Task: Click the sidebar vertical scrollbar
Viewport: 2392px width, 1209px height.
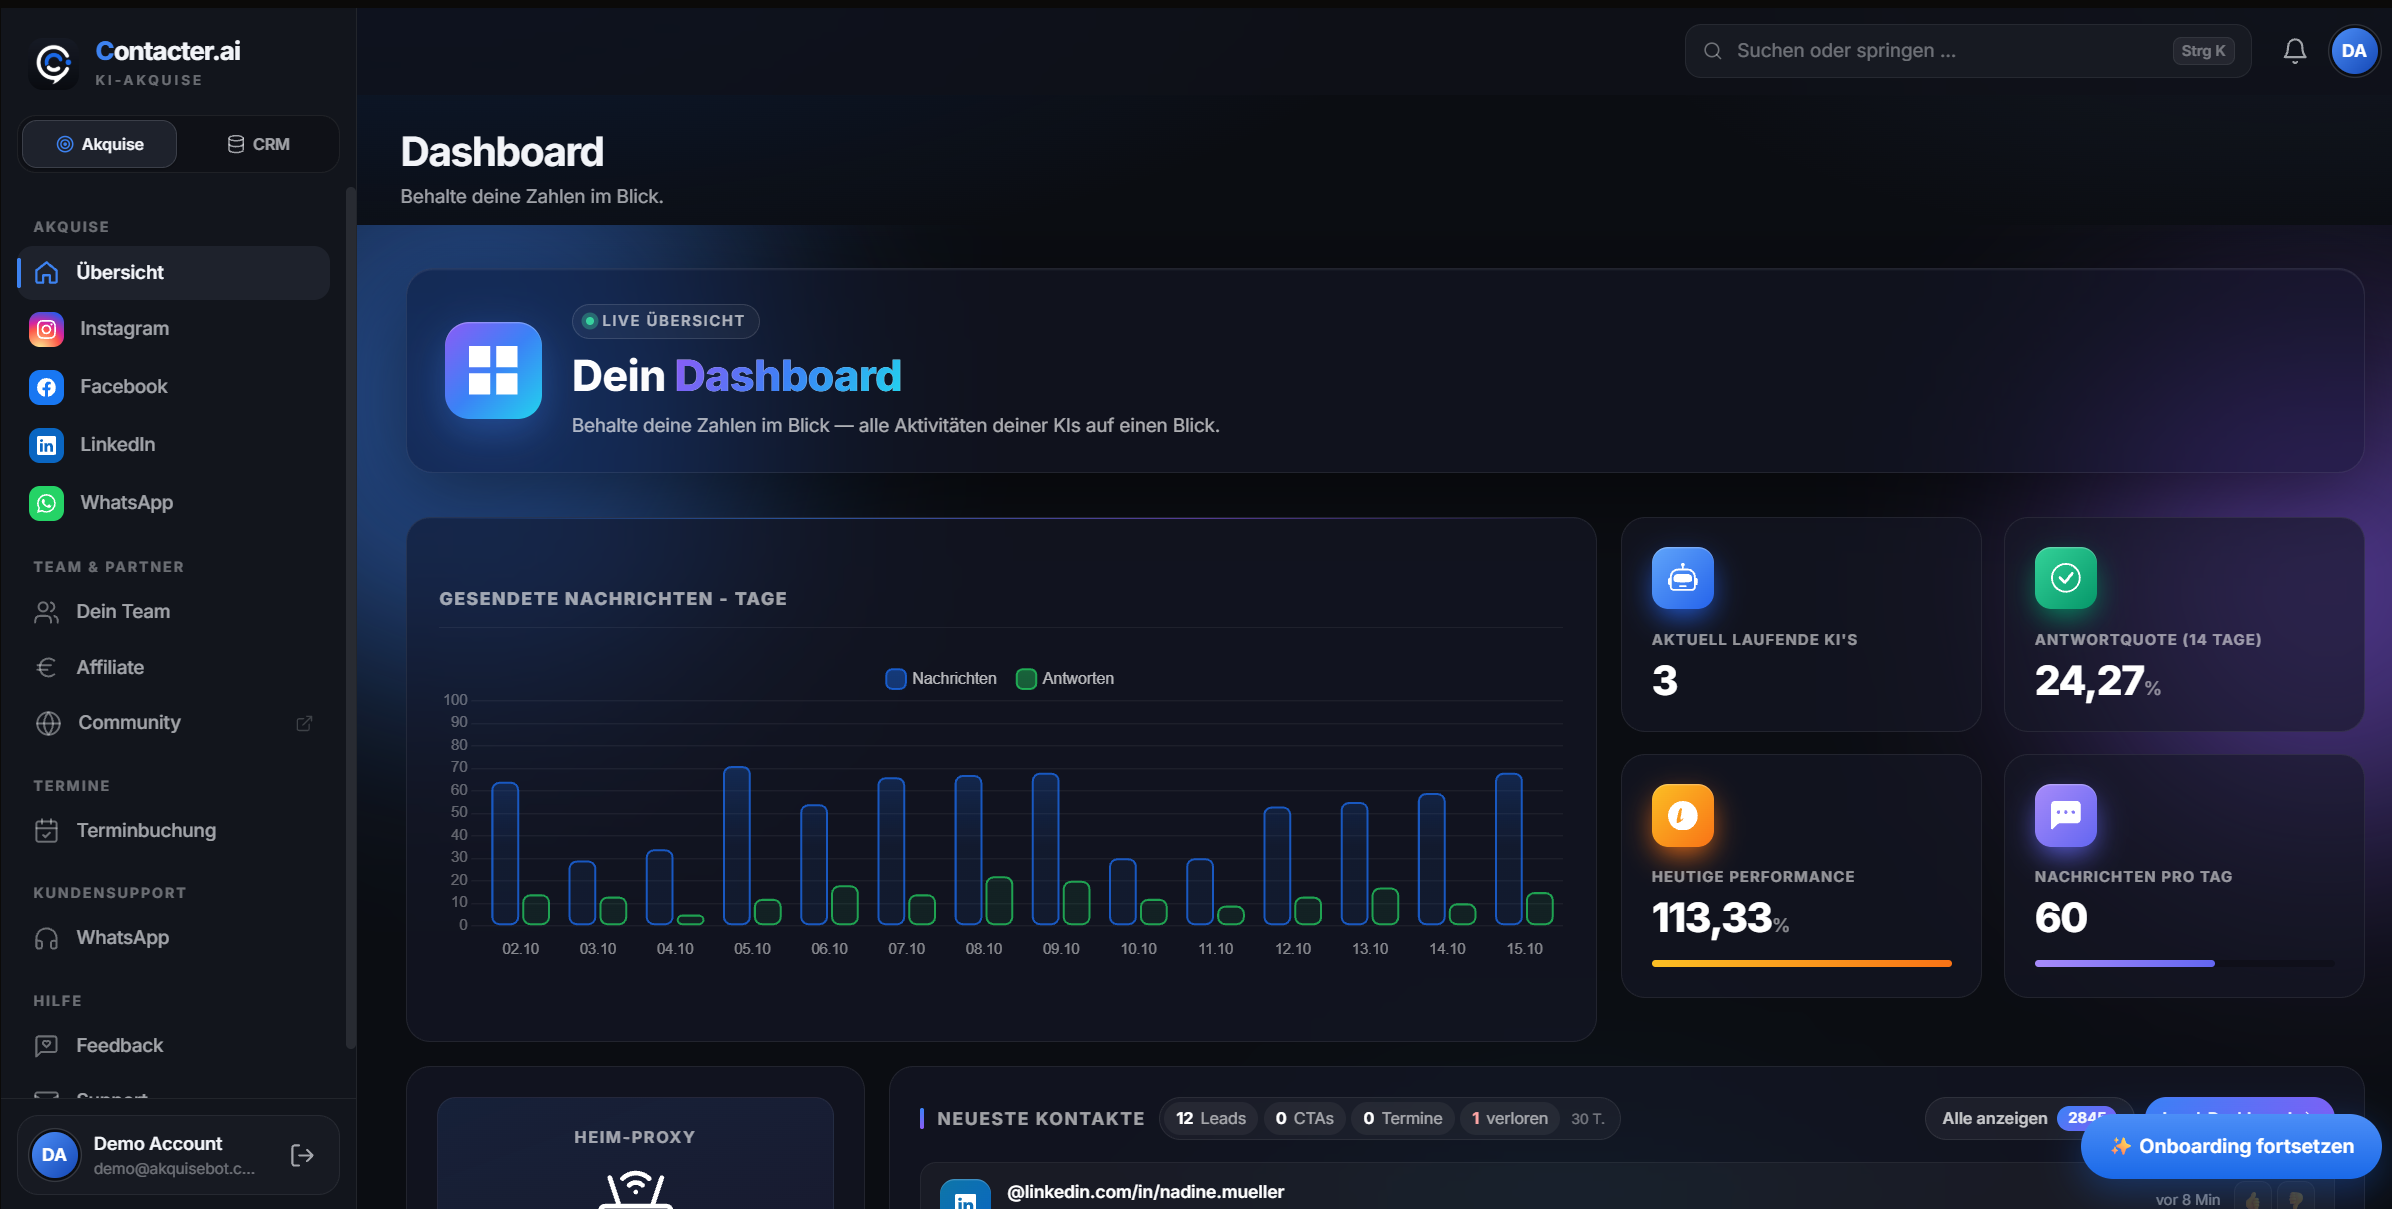Action: coord(350,617)
